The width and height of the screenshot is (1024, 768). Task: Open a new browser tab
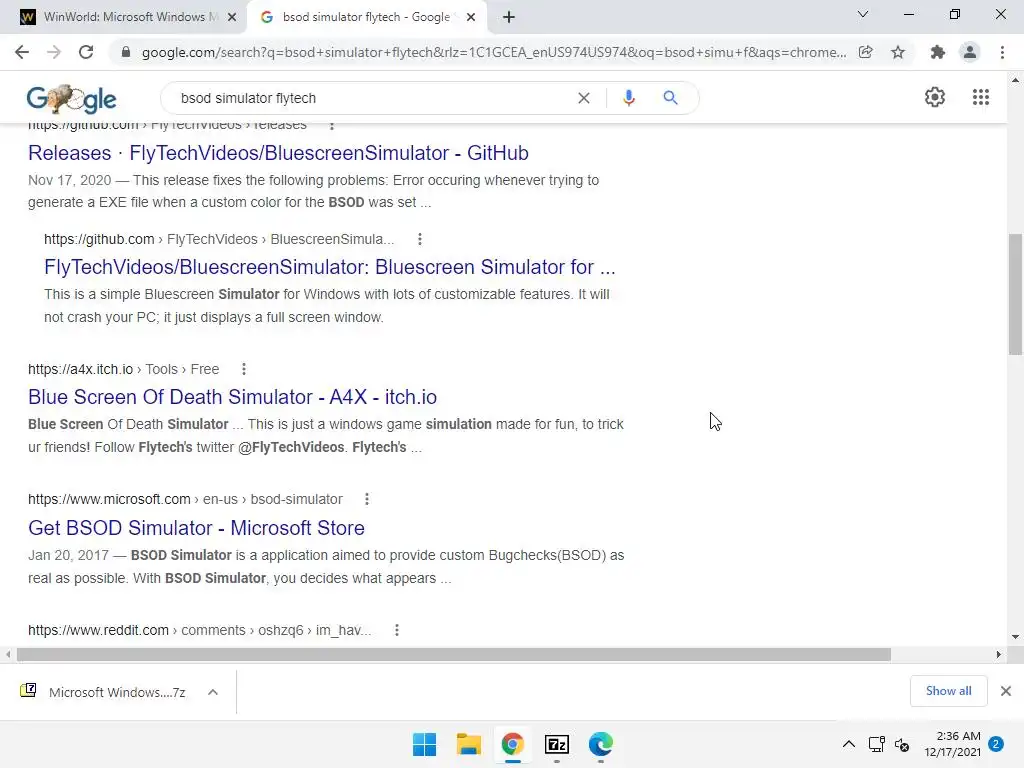coord(509,17)
